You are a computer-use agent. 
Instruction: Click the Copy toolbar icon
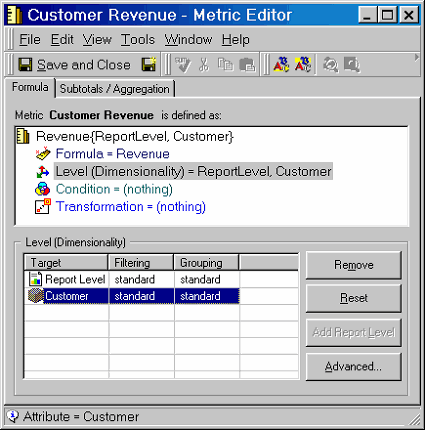225,64
